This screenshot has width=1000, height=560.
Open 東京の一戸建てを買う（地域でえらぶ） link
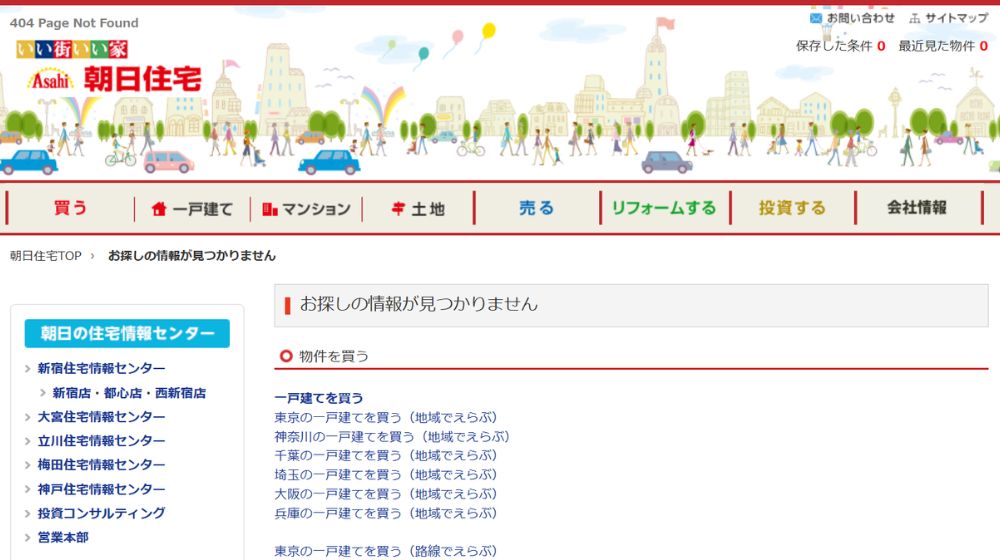pyautogui.click(x=385, y=417)
